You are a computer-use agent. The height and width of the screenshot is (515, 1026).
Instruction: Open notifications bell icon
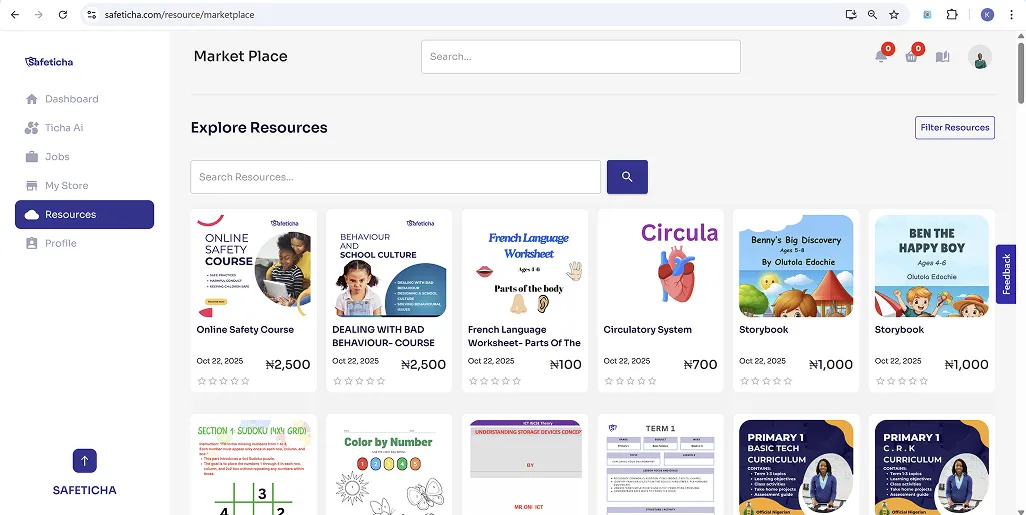coord(881,56)
